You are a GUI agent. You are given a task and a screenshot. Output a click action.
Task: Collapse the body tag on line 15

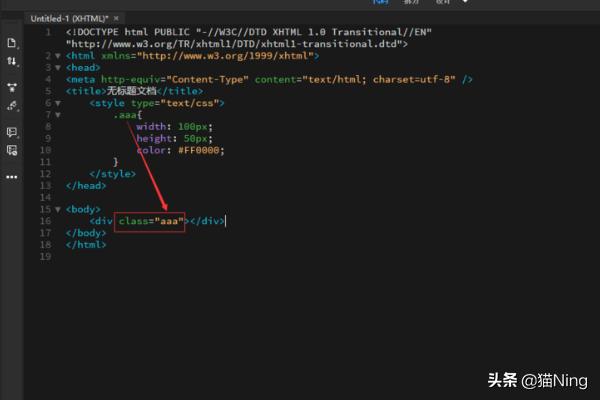pyautogui.click(x=58, y=209)
